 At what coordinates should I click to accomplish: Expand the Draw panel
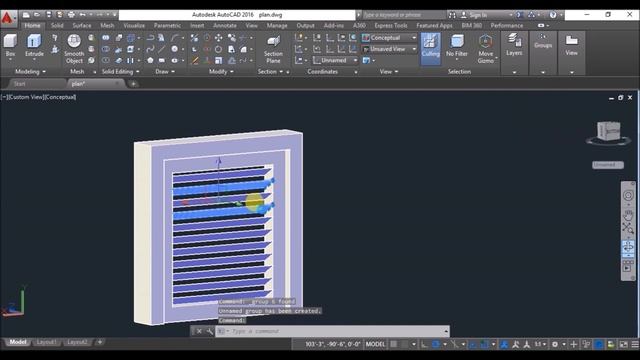click(x=165, y=71)
